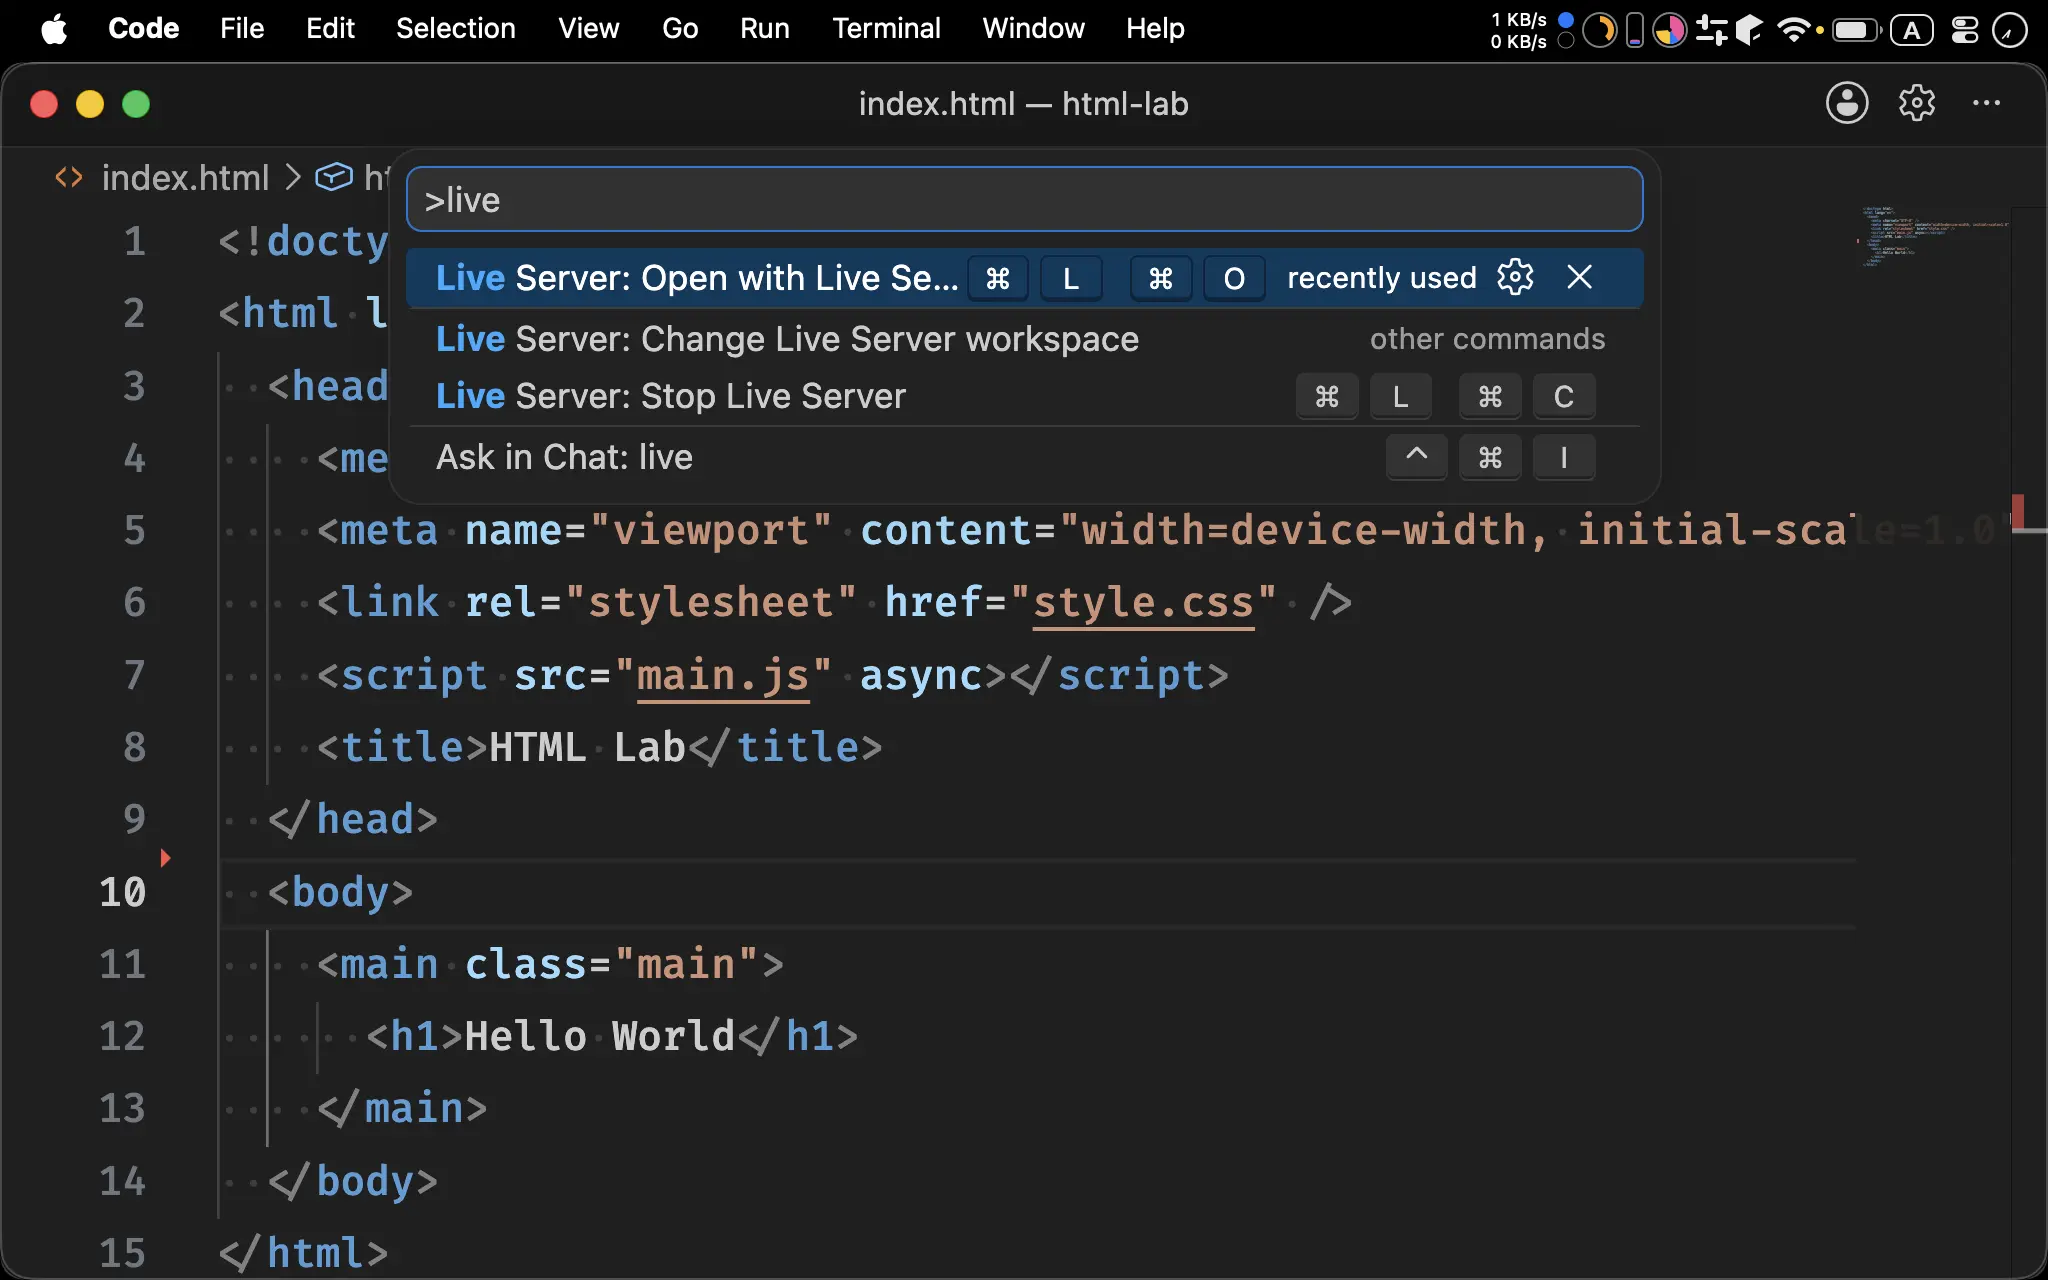Open the Code application menu
The width and height of the screenshot is (2048, 1280).
(x=143, y=29)
